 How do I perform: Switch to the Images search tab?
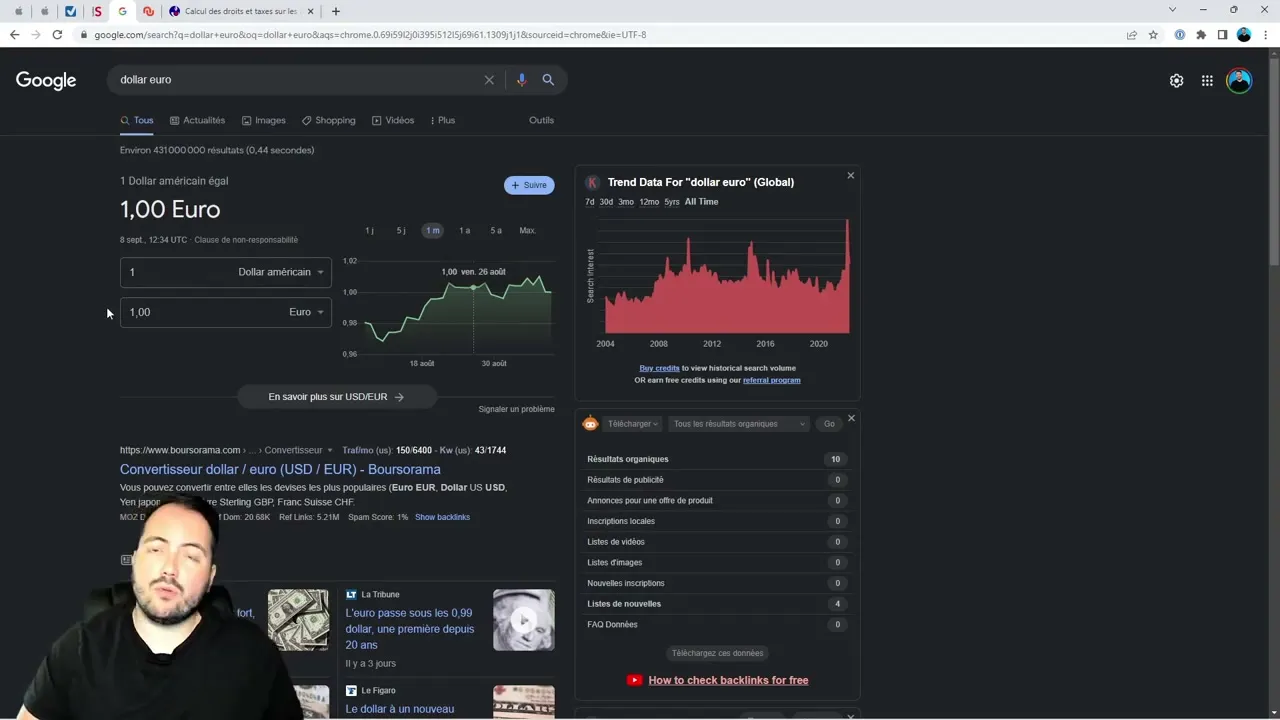coord(264,120)
